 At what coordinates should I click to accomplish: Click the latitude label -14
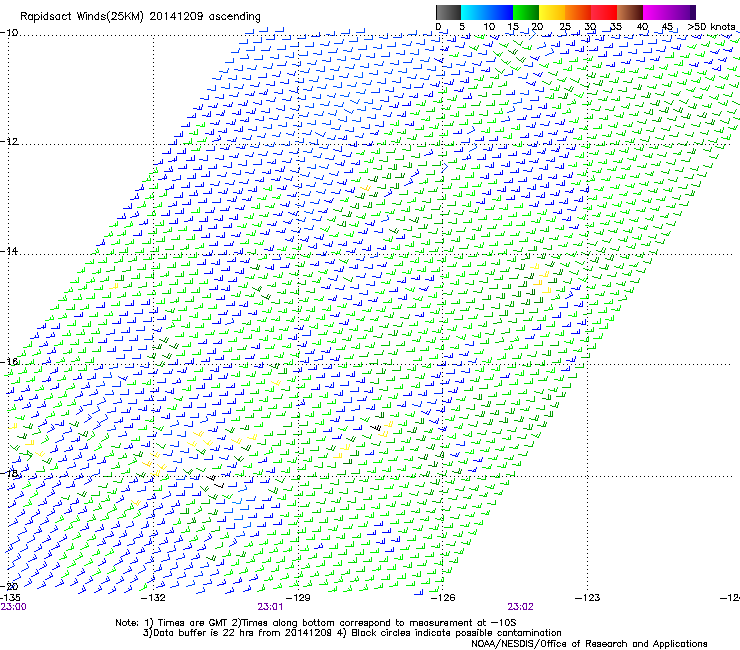pos(9,251)
